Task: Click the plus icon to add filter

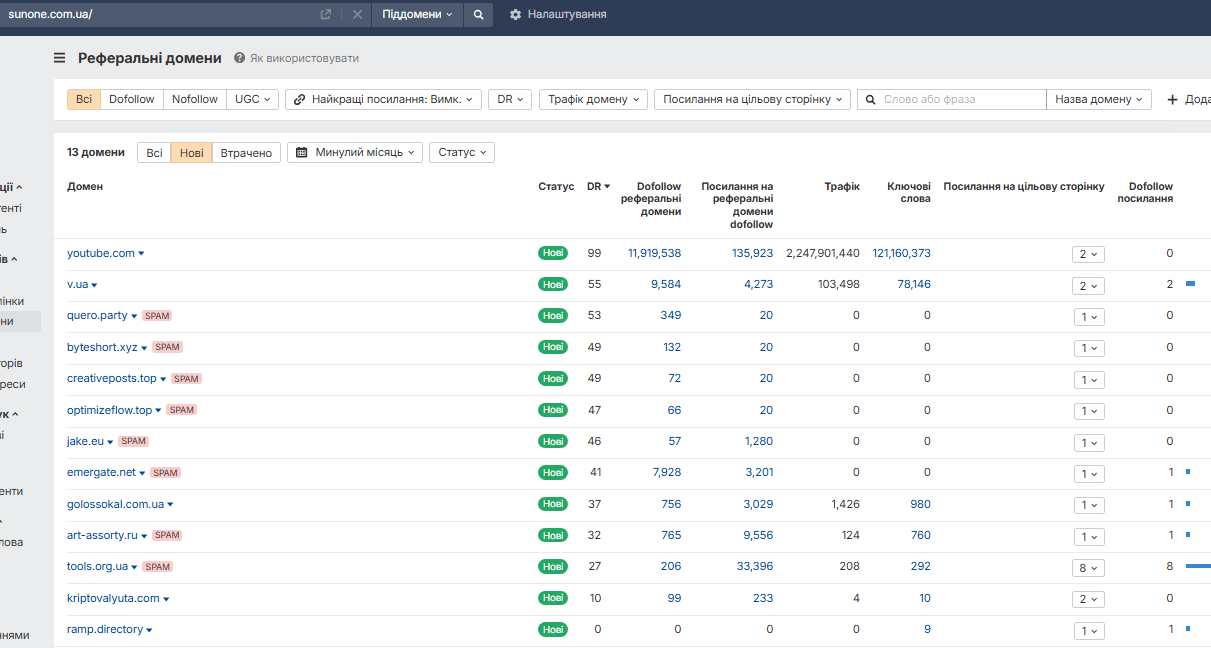Action: (x=1173, y=100)
